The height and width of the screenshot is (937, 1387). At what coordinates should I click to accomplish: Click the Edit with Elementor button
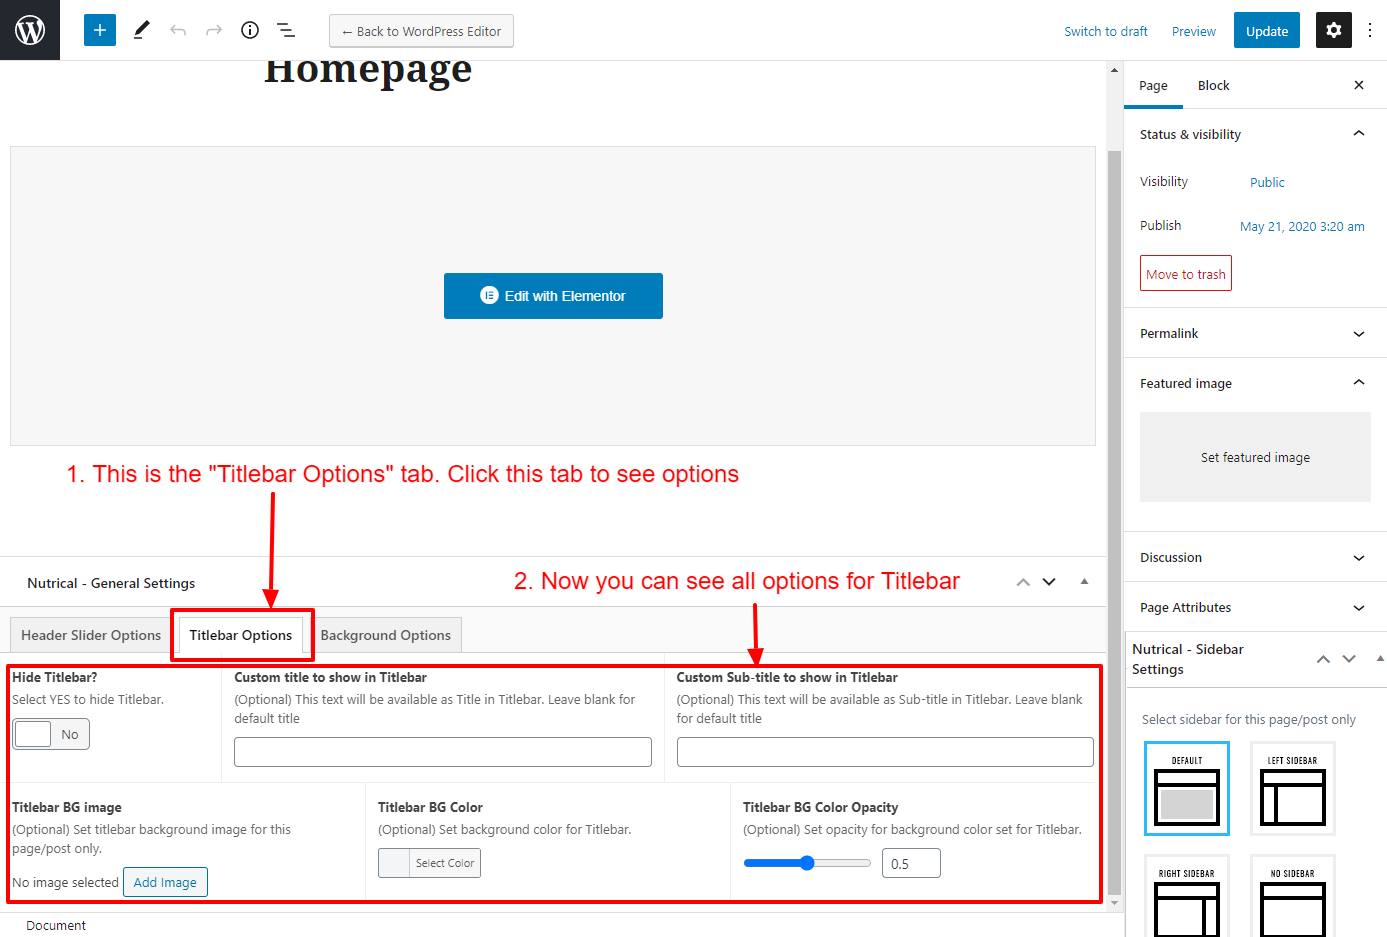pos(553,296)
